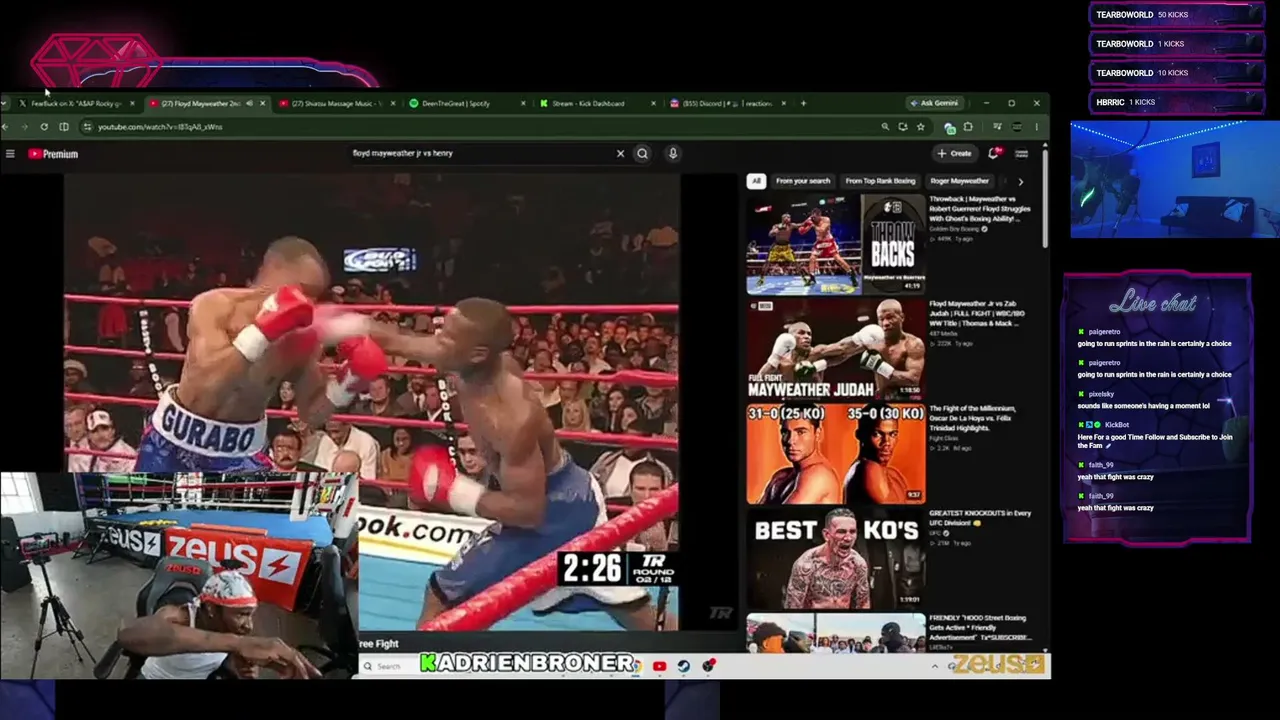Image resolution: width=1280 pixels, height=720 pixels.
Task: Run search with the magnifier button
Action: [642, 154]
